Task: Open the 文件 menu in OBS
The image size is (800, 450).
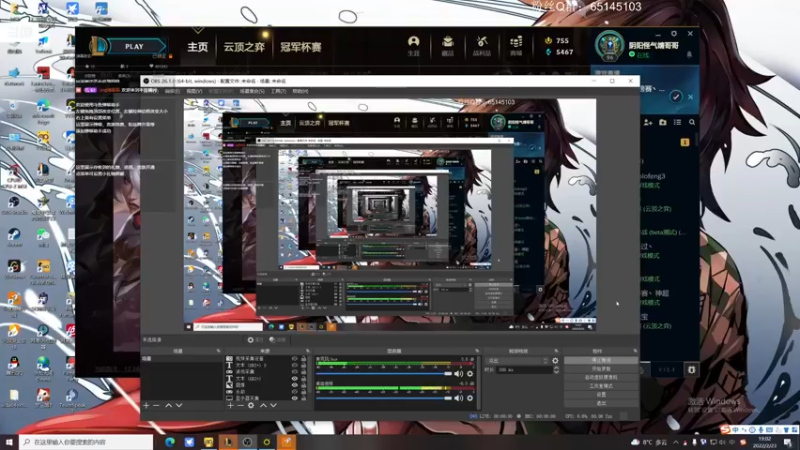Action: coord(151,91)
